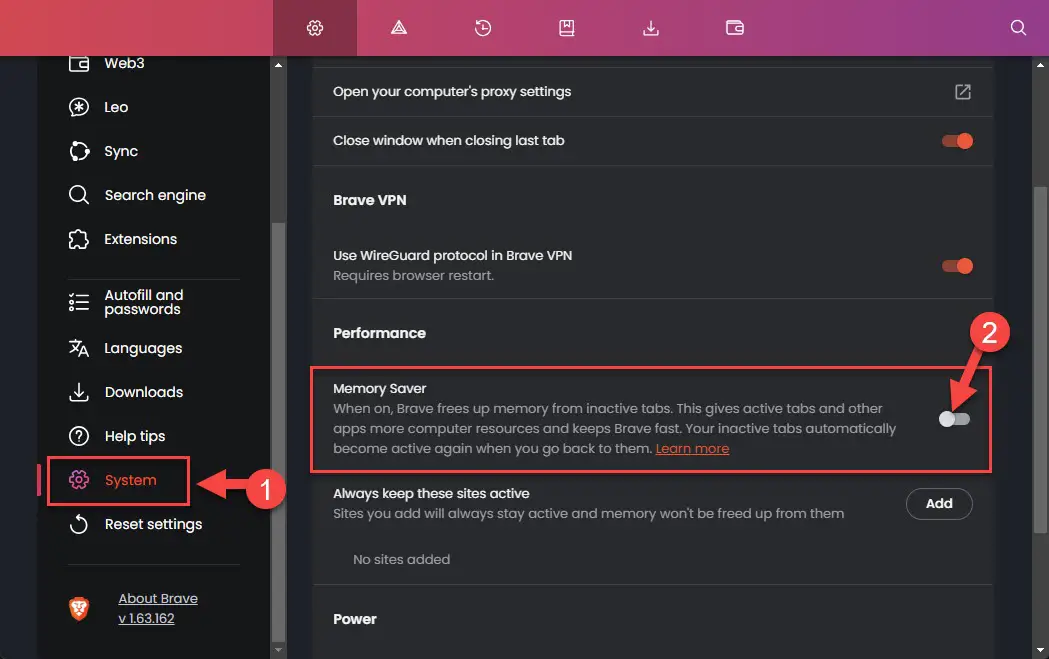This screenshot has height=659, width=1049.
Task: Click the sidebar scrollbar thumb
Action: [278, 432]
